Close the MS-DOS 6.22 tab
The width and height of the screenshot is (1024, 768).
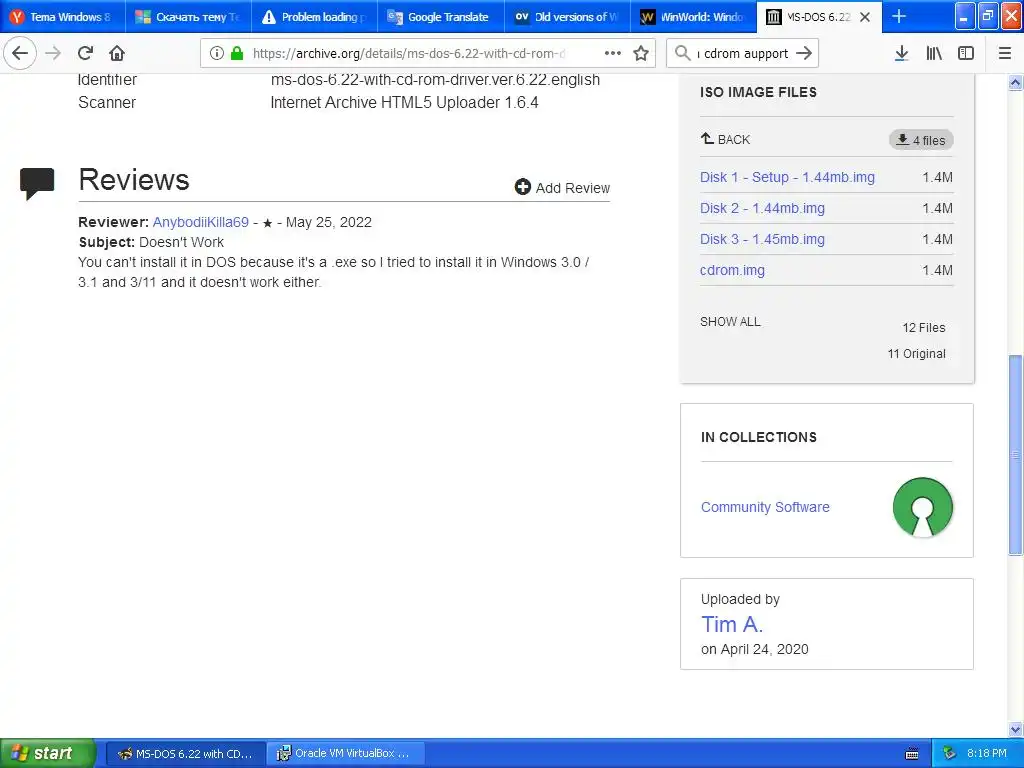point(865,17)
